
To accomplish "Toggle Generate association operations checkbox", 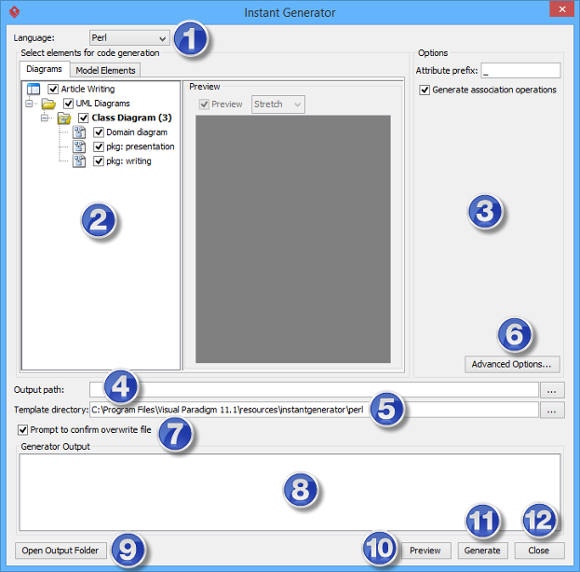I will tap(425, 90).
